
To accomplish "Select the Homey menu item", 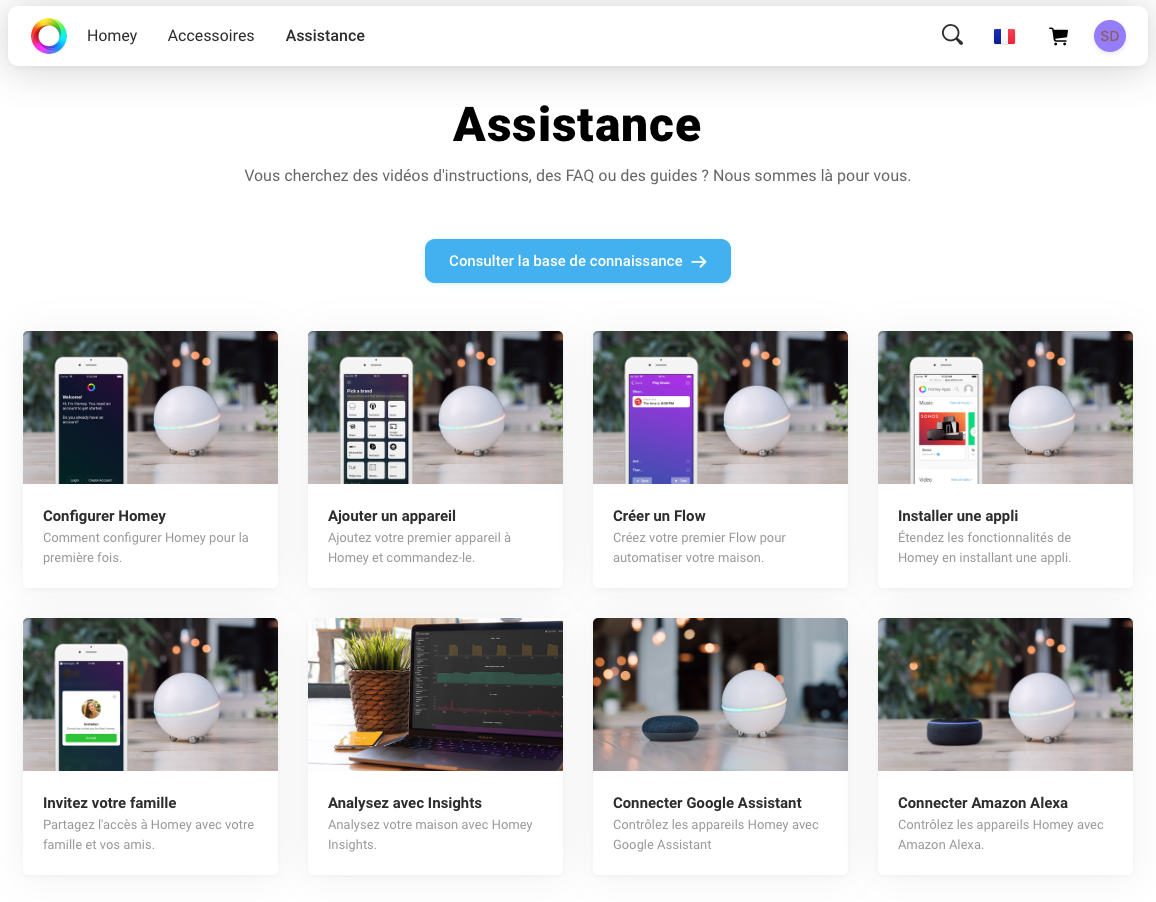I will click(x=111, y=35).
